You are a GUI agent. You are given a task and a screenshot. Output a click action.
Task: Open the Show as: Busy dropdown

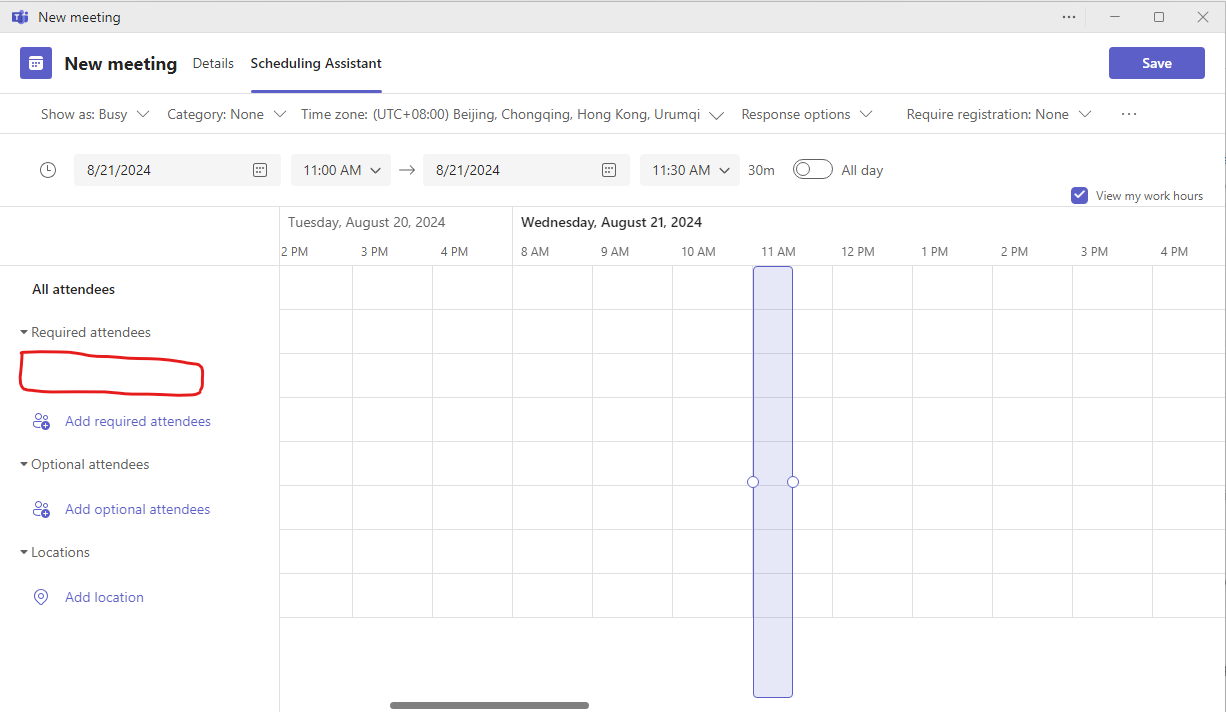pos(95,114)
